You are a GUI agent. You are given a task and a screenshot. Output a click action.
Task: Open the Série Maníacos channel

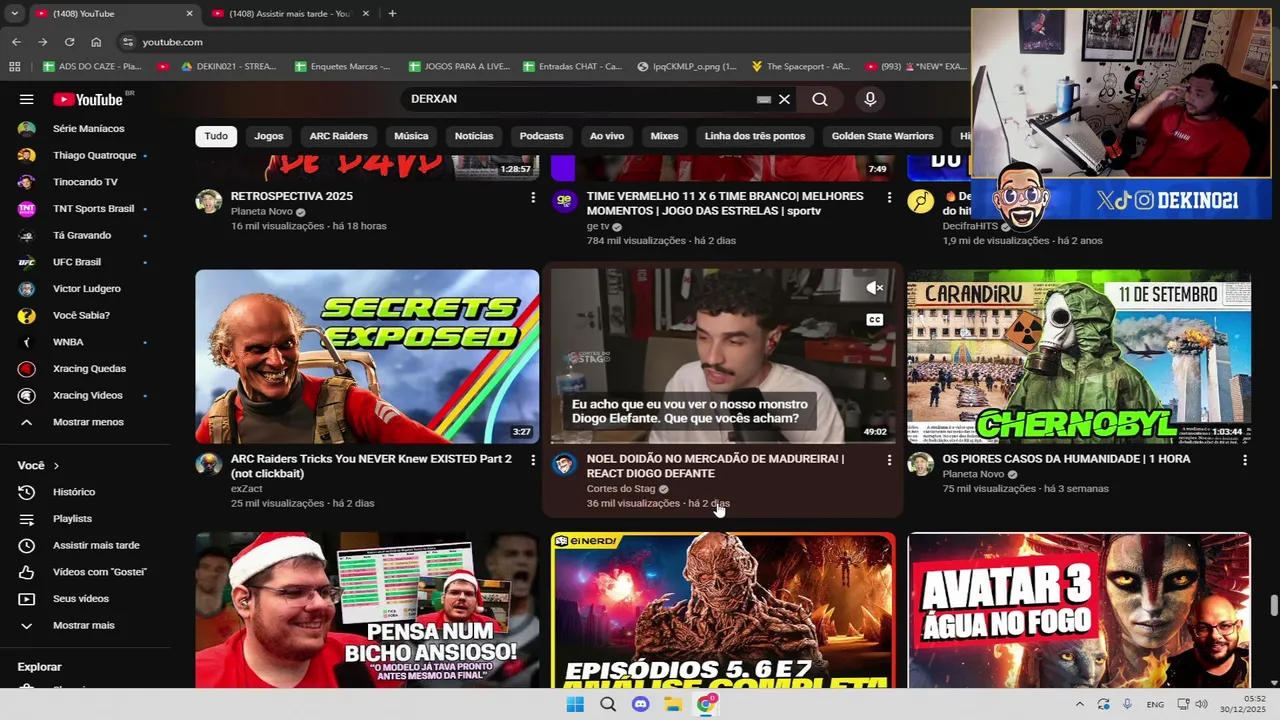[x=88, y=129]
